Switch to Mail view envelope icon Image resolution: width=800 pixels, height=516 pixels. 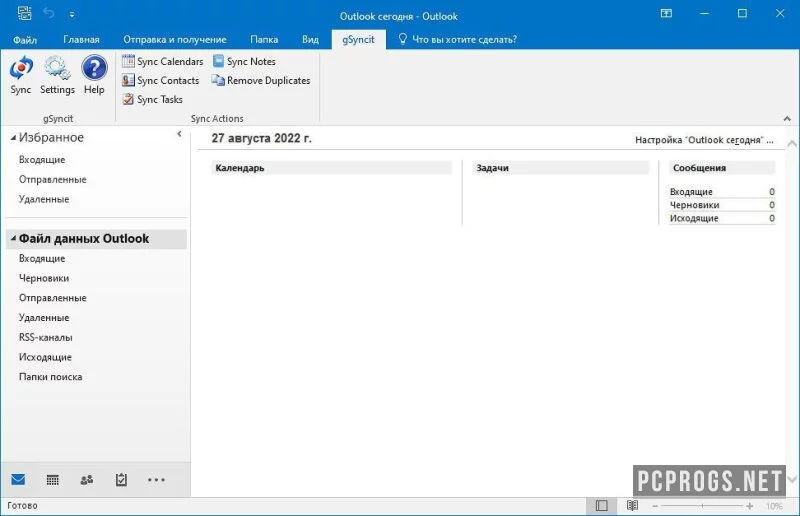click(18, 480)
